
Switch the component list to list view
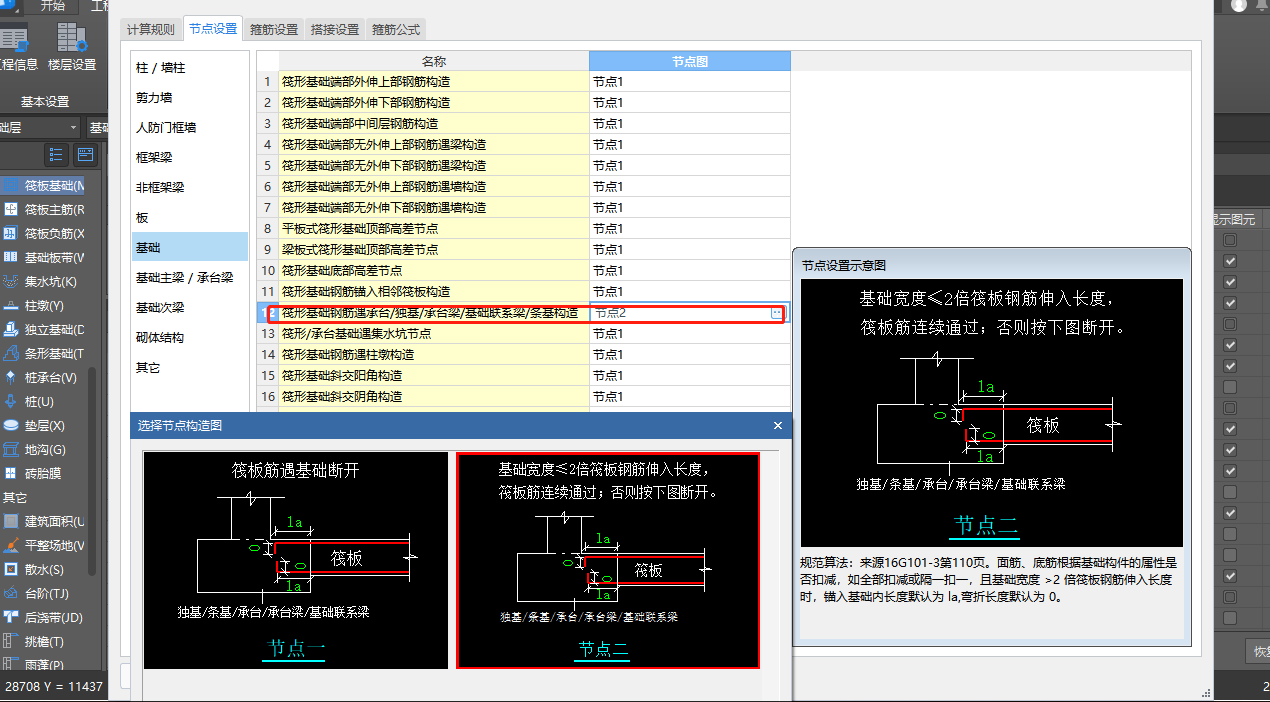pyautogui.click(x=56, y=154)
